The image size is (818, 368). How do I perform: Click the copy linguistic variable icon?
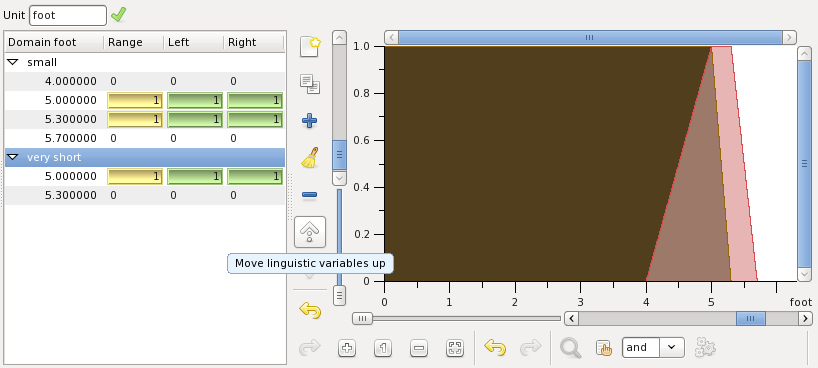click(x=310, y=84)
